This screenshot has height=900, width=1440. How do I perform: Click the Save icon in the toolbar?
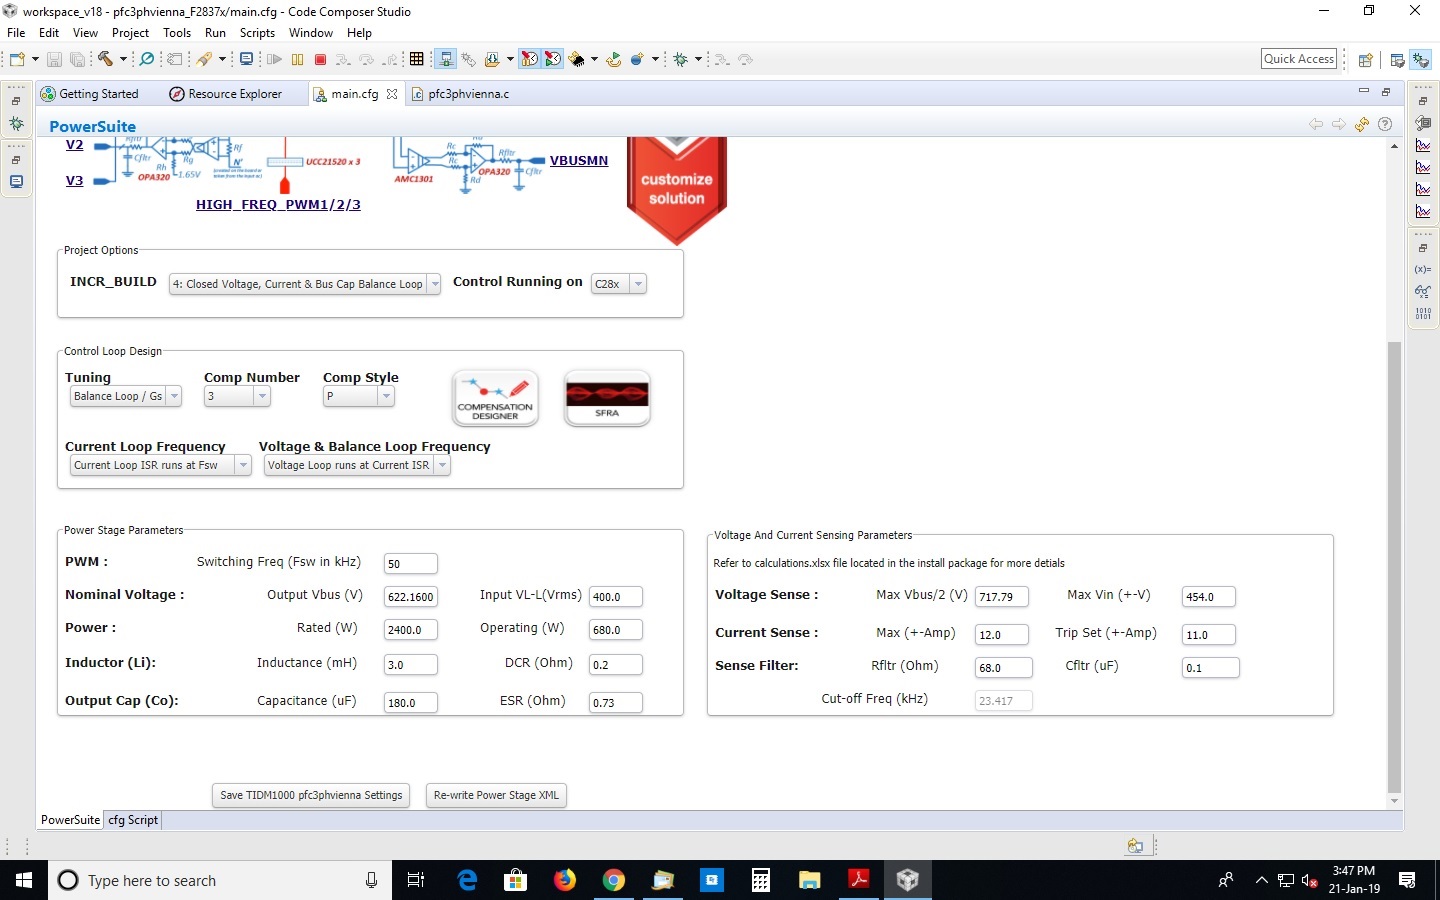[54, 59]
